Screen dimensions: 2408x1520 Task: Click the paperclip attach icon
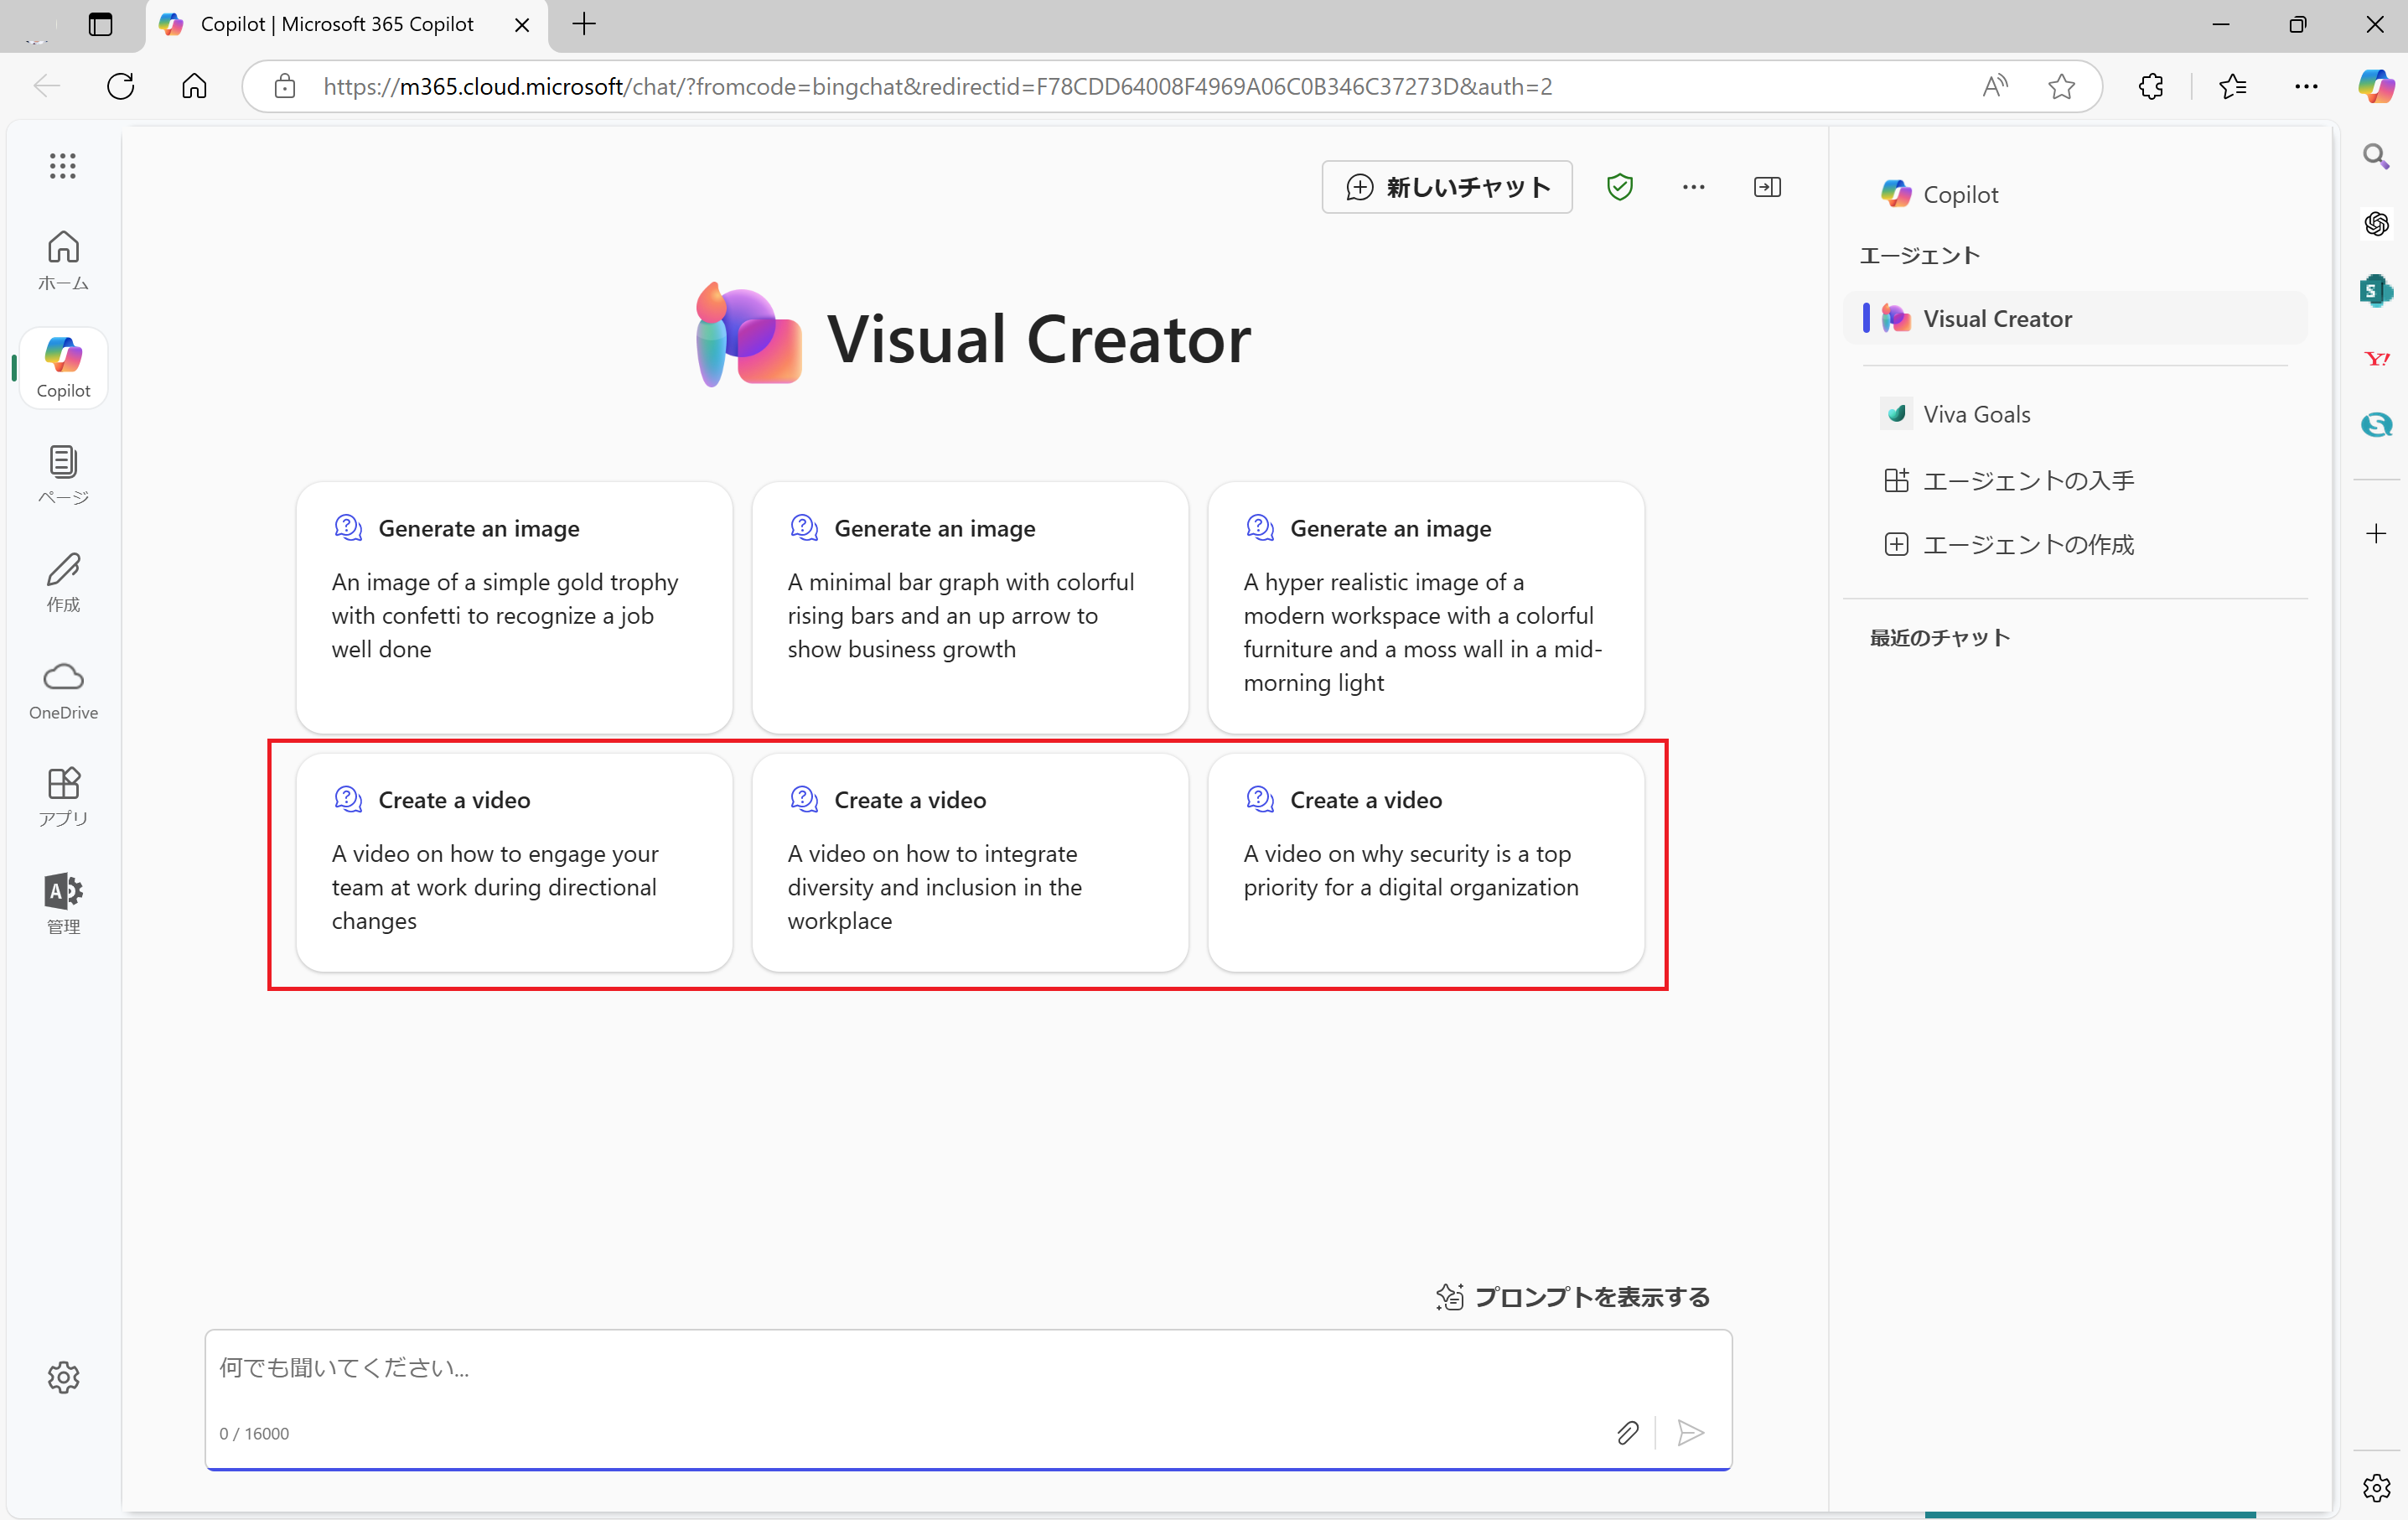click(1628, 1433)
